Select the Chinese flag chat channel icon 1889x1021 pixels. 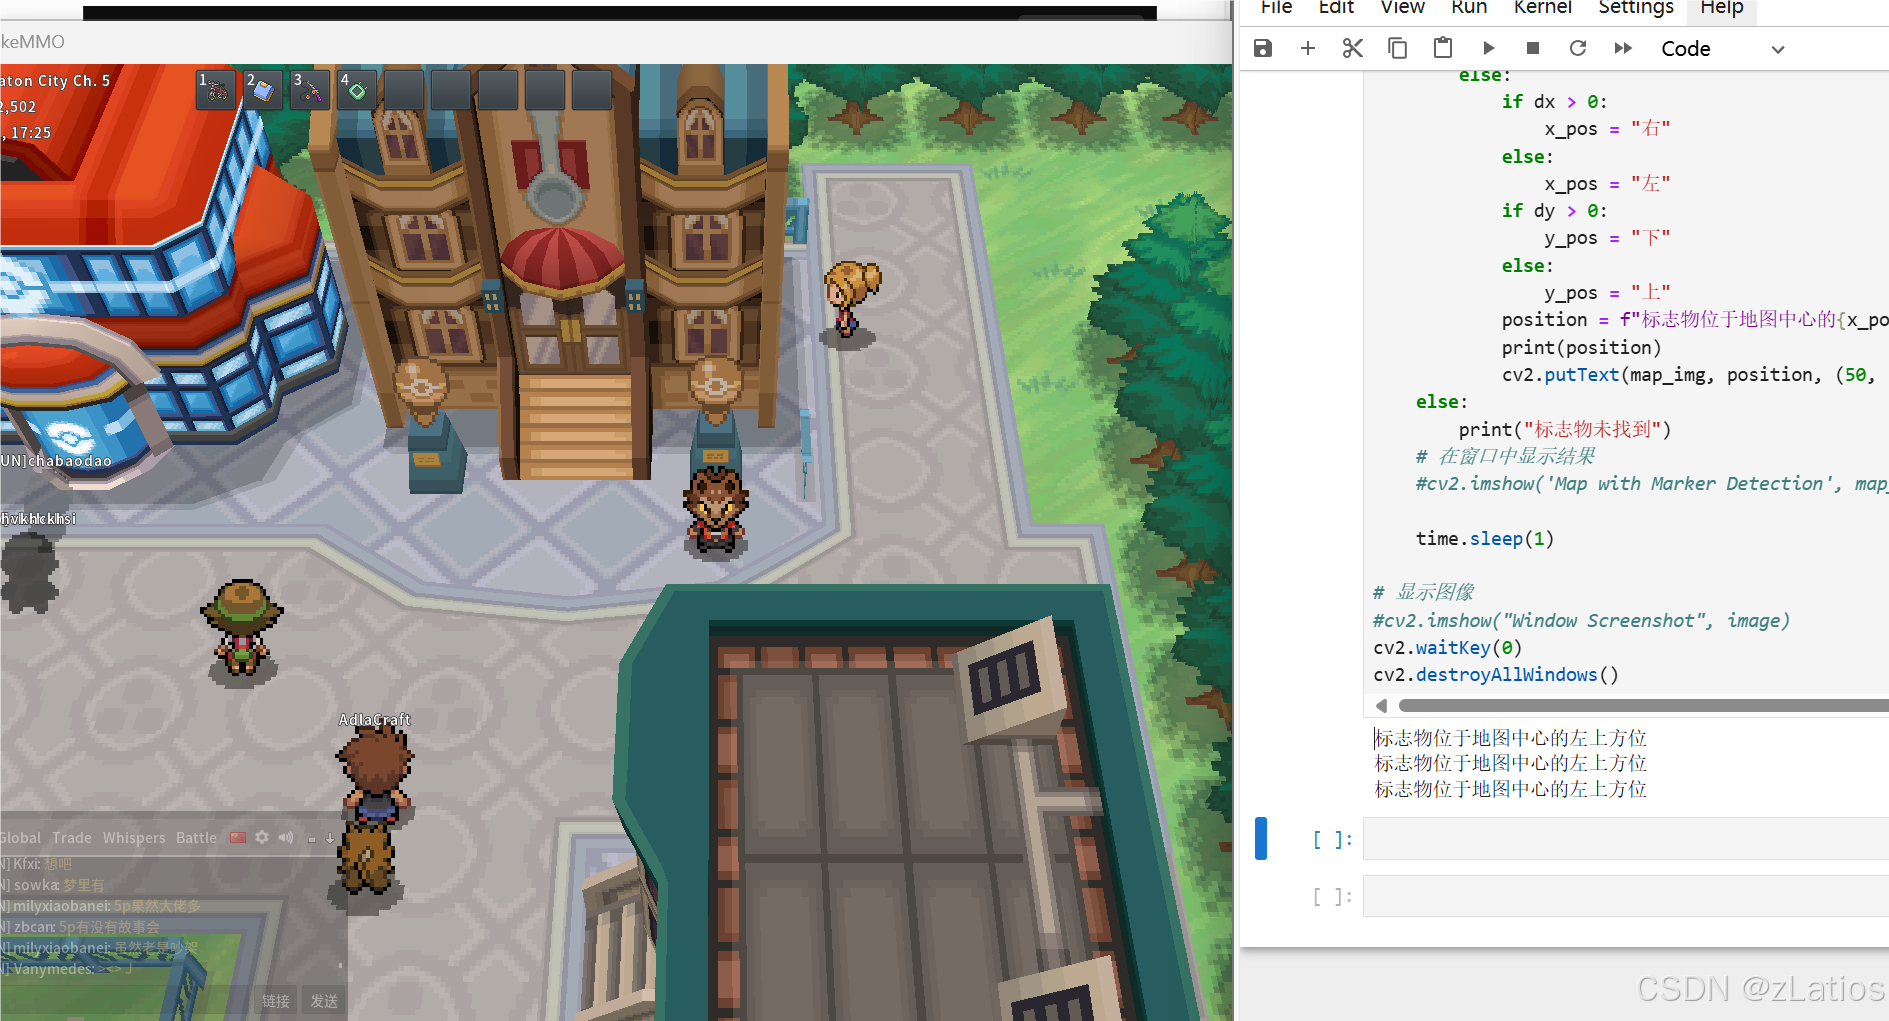coord(238,838)
